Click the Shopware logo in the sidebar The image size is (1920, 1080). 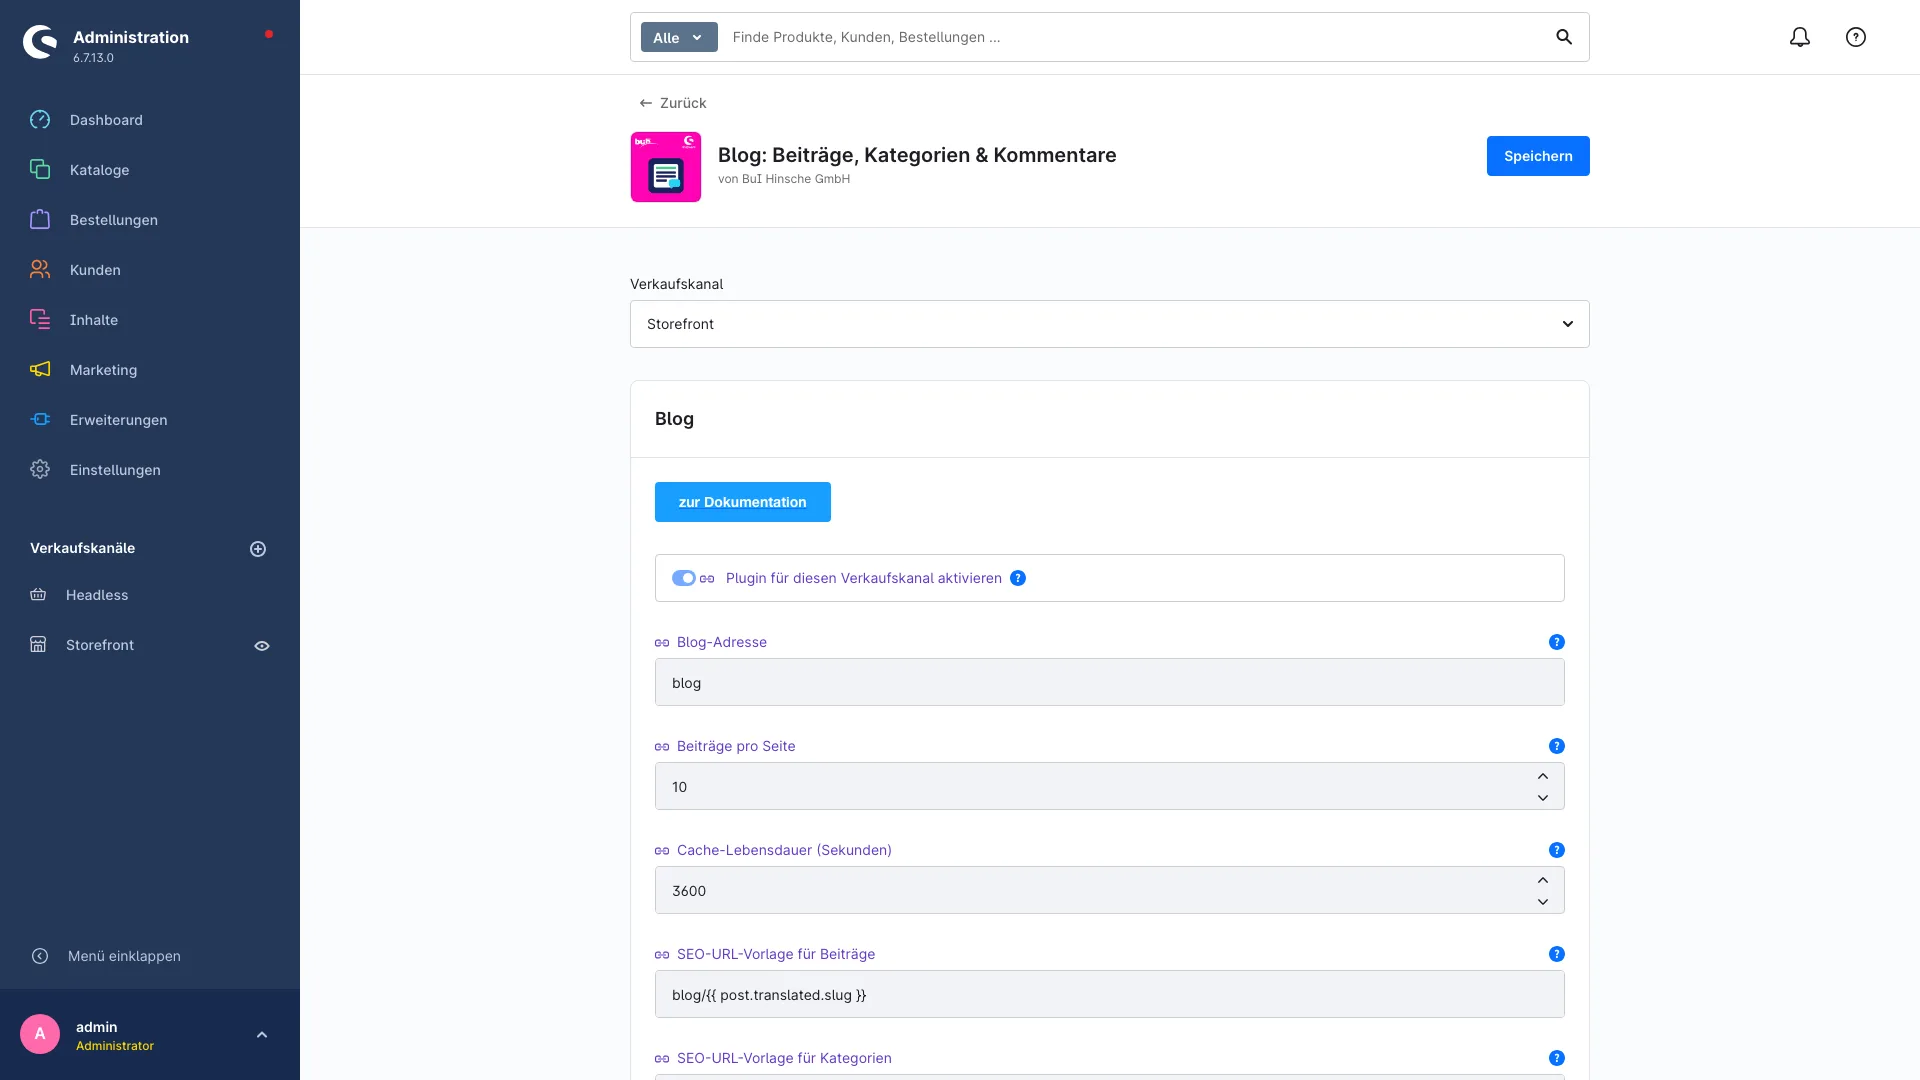40,42
